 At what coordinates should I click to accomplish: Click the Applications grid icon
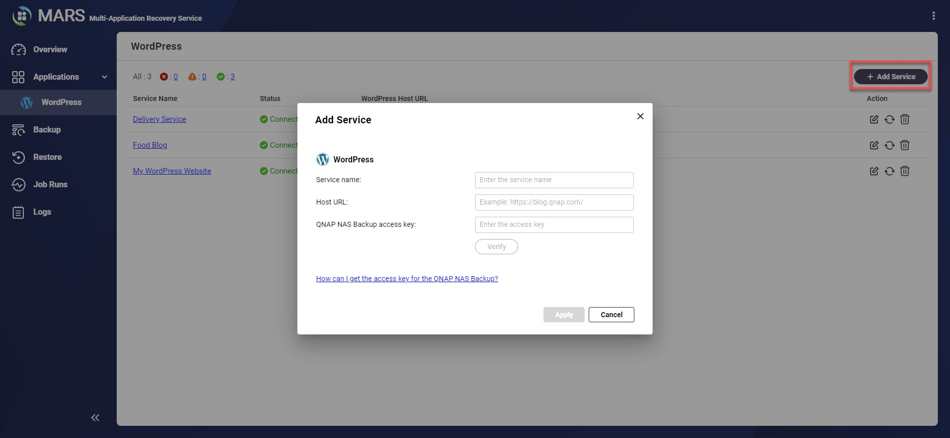point(19,77)
